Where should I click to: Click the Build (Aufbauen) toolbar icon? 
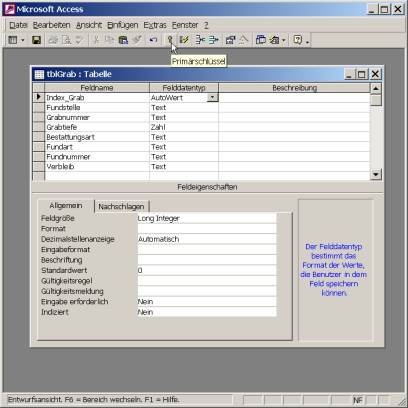pos(244,40)
